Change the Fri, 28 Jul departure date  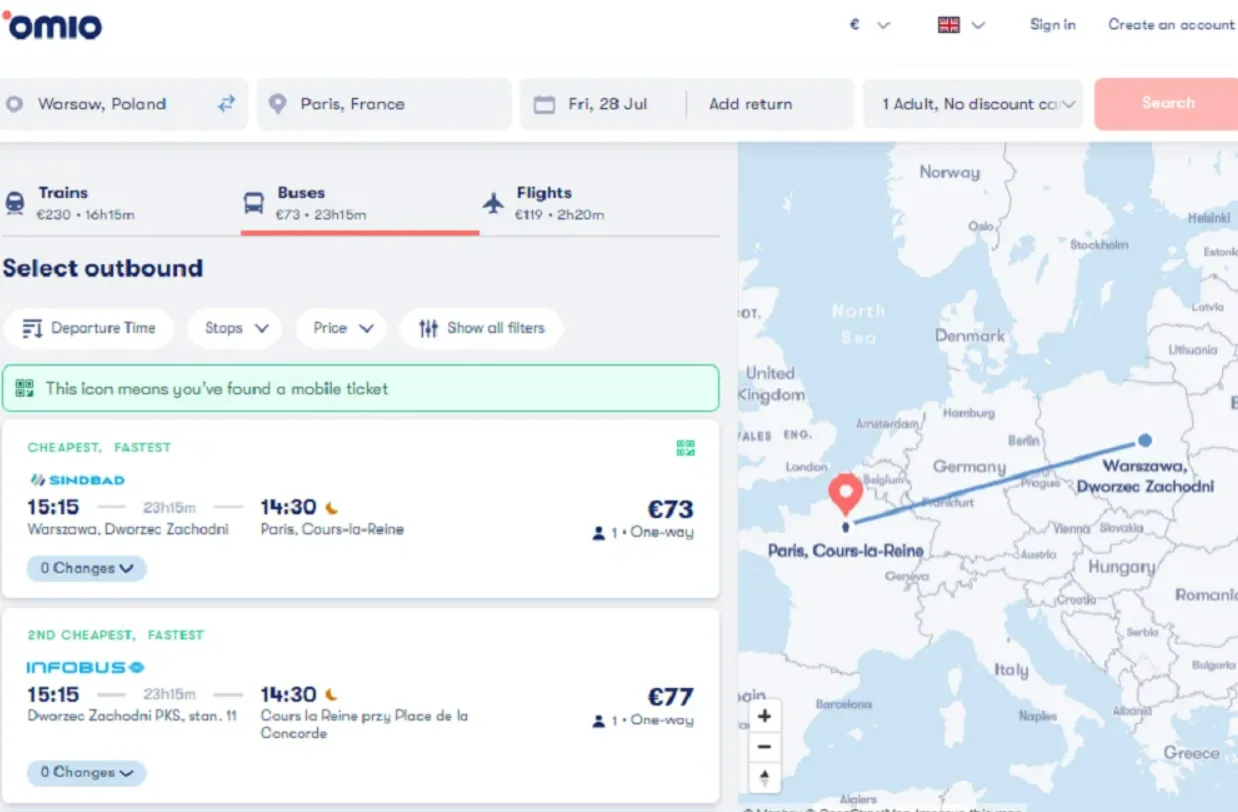608,104
